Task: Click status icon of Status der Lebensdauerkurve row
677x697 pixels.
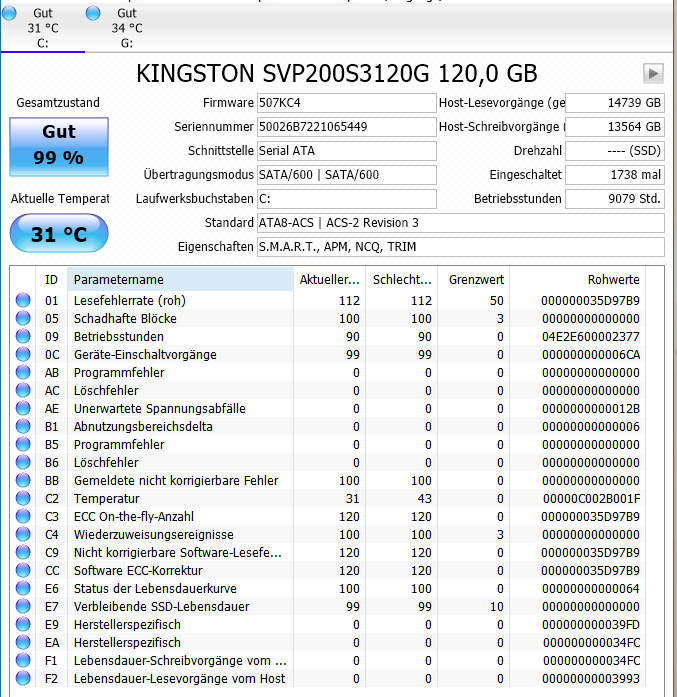Action: coord(23,589)
